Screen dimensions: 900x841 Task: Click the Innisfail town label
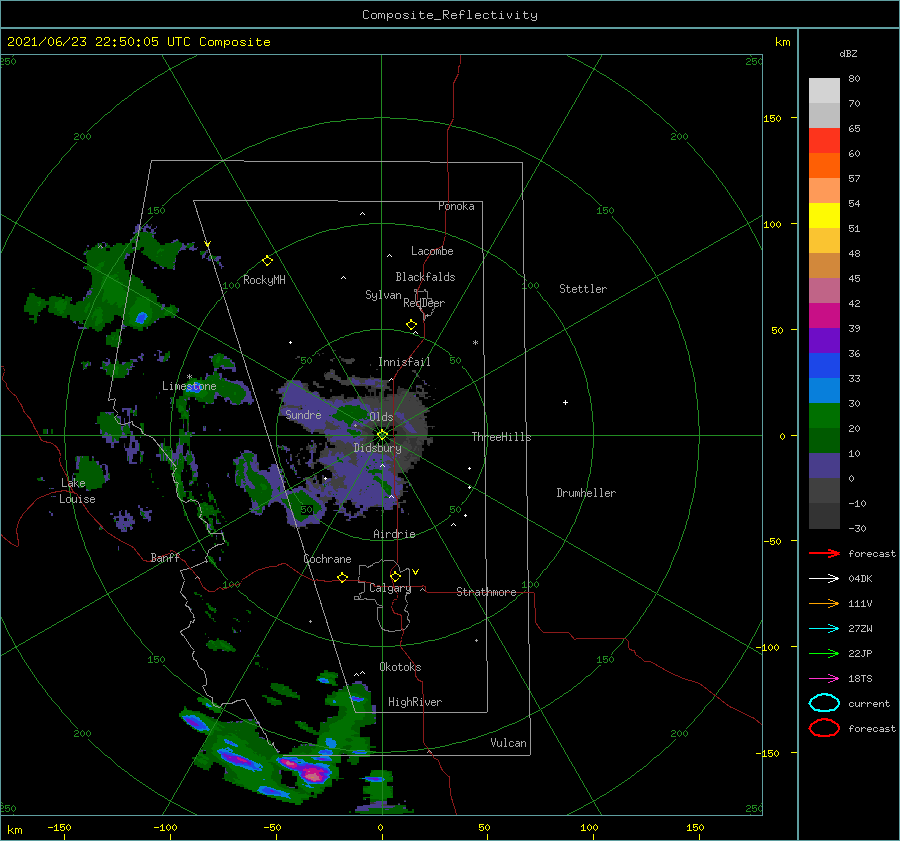404,362
